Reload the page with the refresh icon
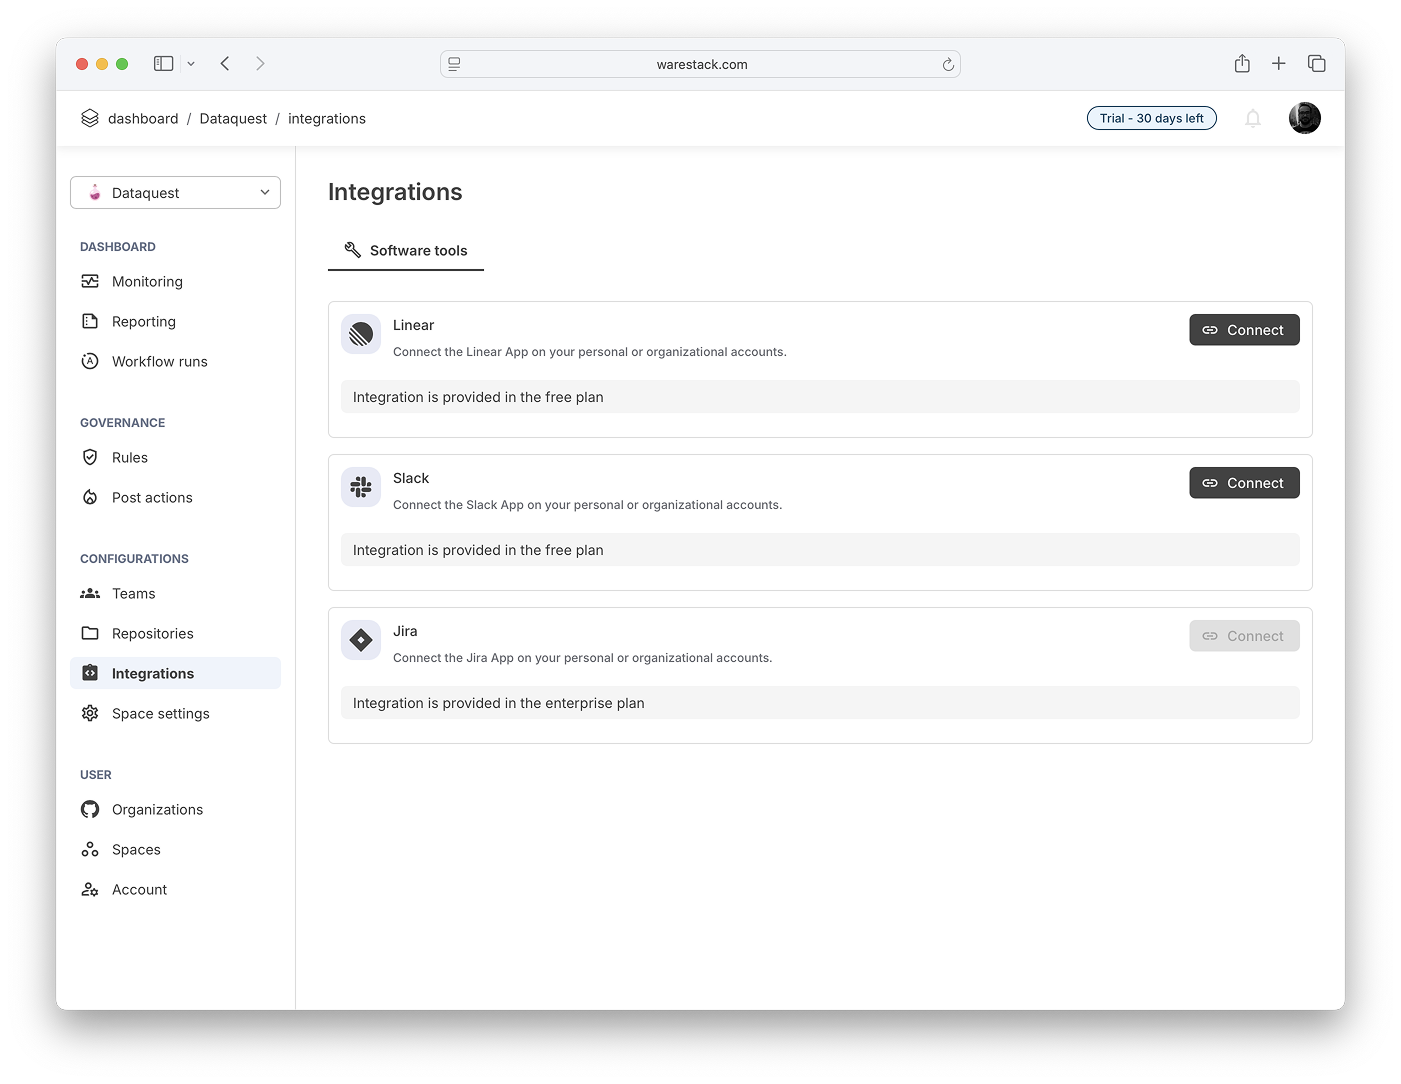 [x=948, y=64]
